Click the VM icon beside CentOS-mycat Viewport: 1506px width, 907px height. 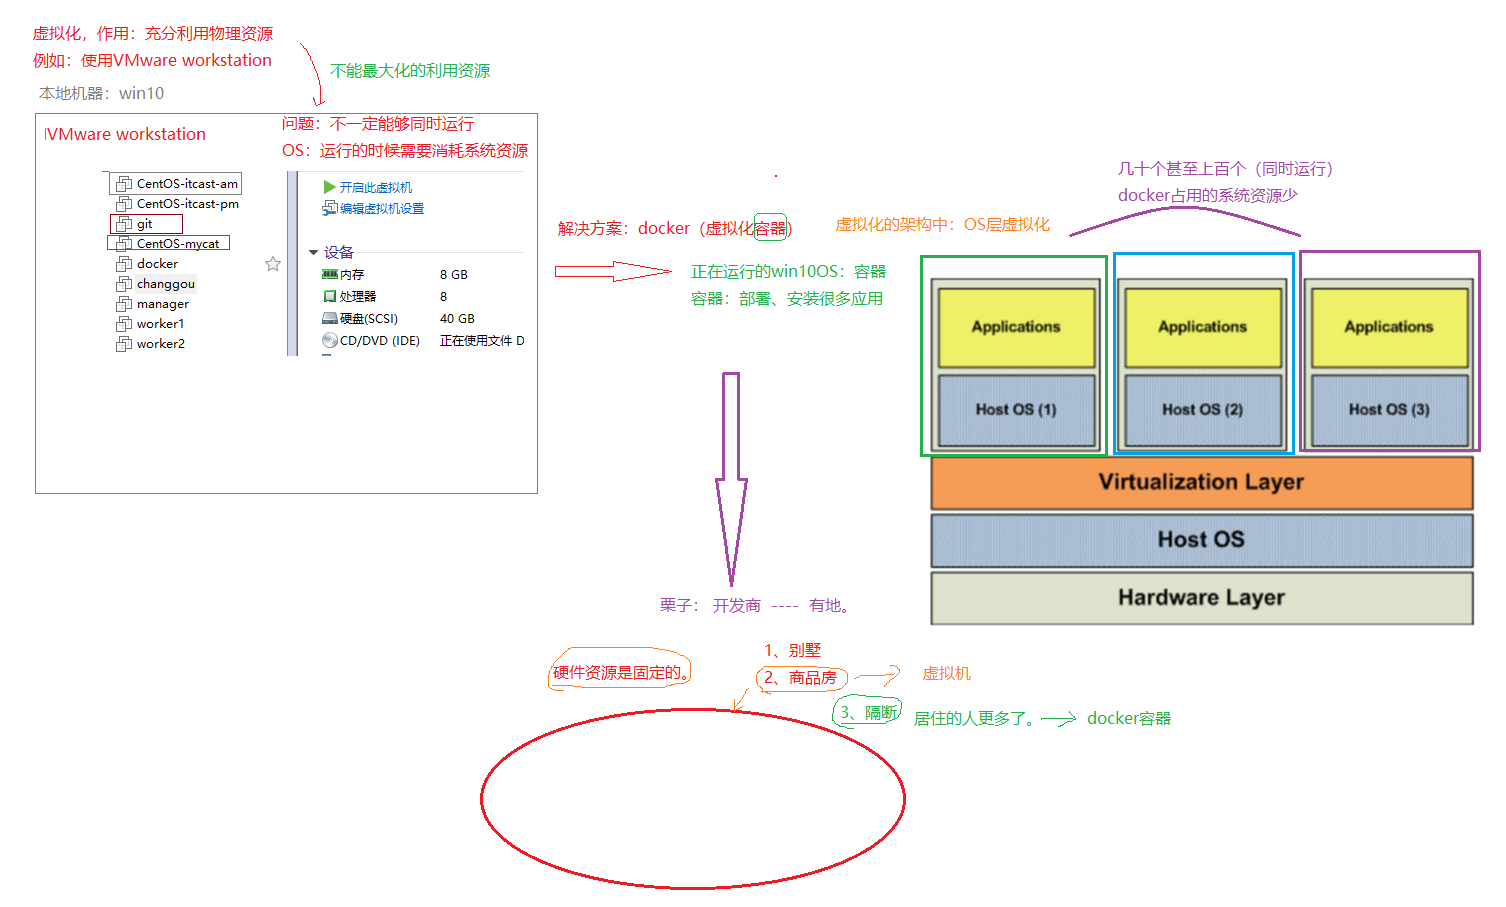point(124,244)
